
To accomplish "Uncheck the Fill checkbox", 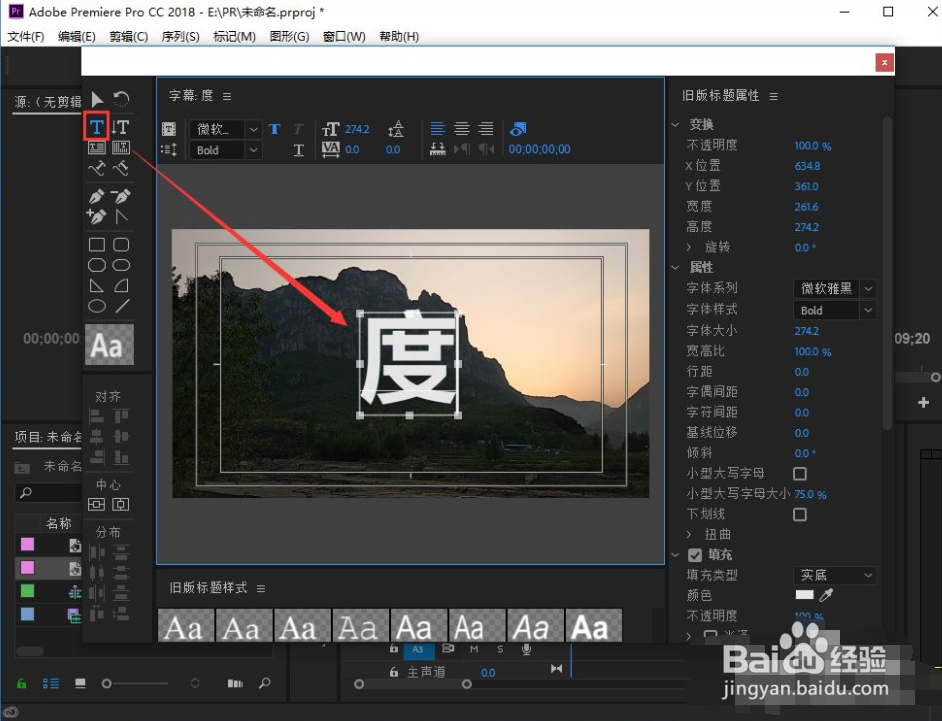I will click(x=695, y=555).
